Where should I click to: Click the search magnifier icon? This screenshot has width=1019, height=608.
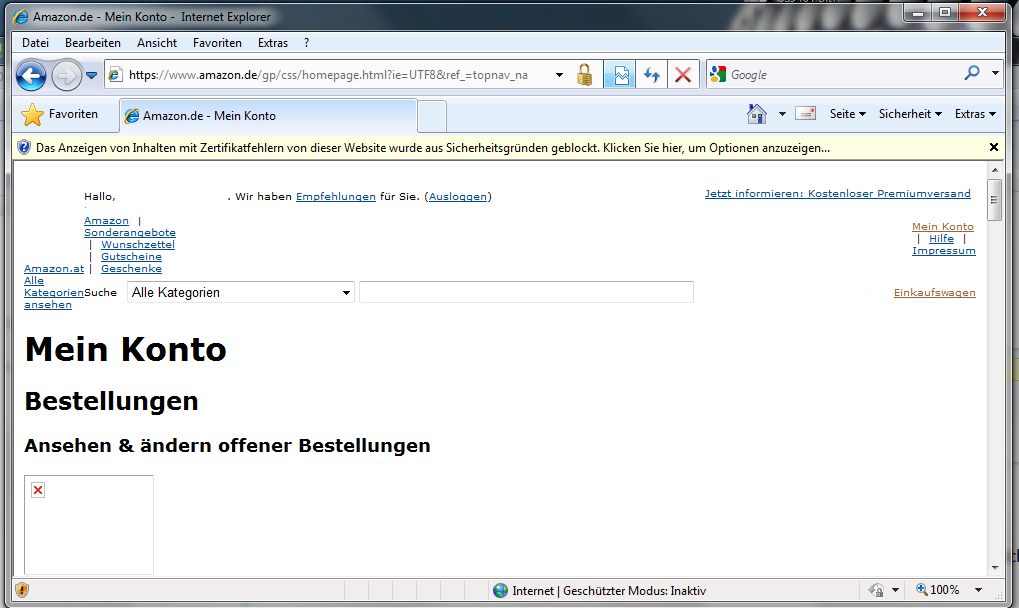(x=972, y=73)
